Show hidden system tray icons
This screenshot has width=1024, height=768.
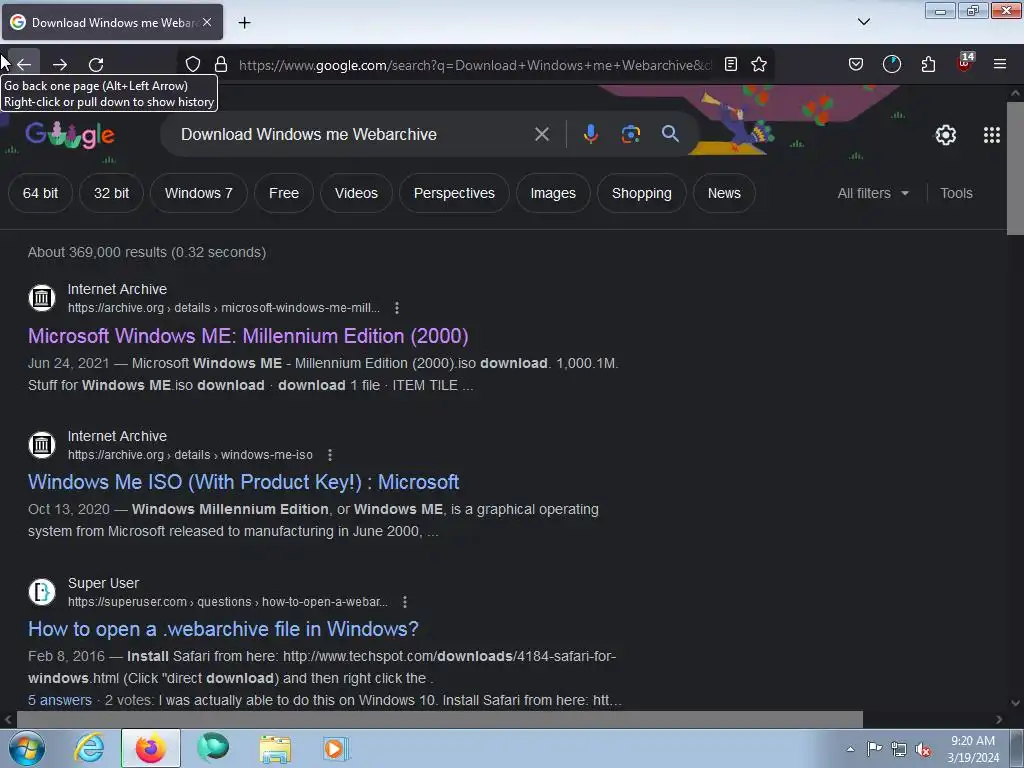coord(850,749)
